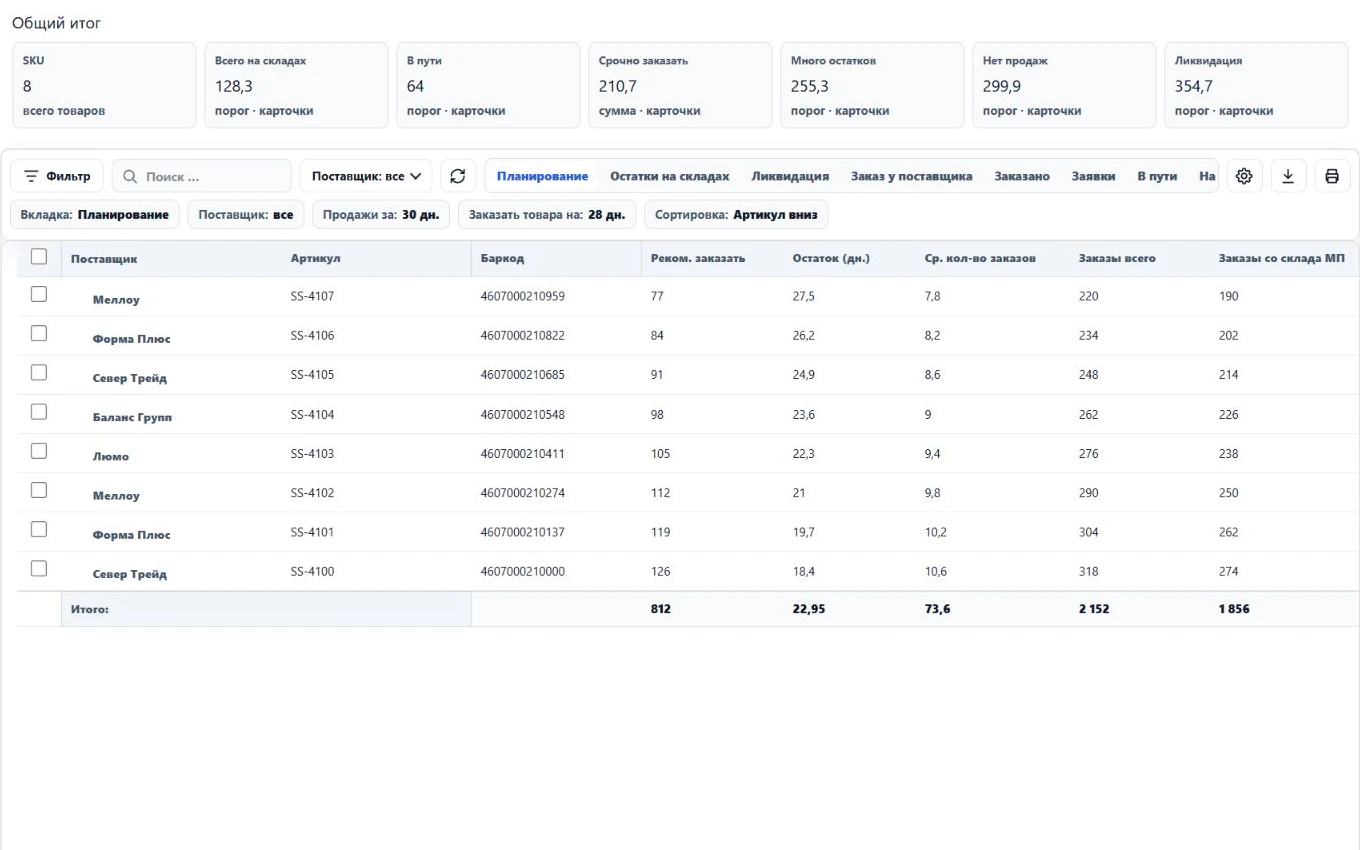Sort by Артикул column header
Image resolution: width=1360 pixels, height=850 pixels.
[x=316, y=258]
